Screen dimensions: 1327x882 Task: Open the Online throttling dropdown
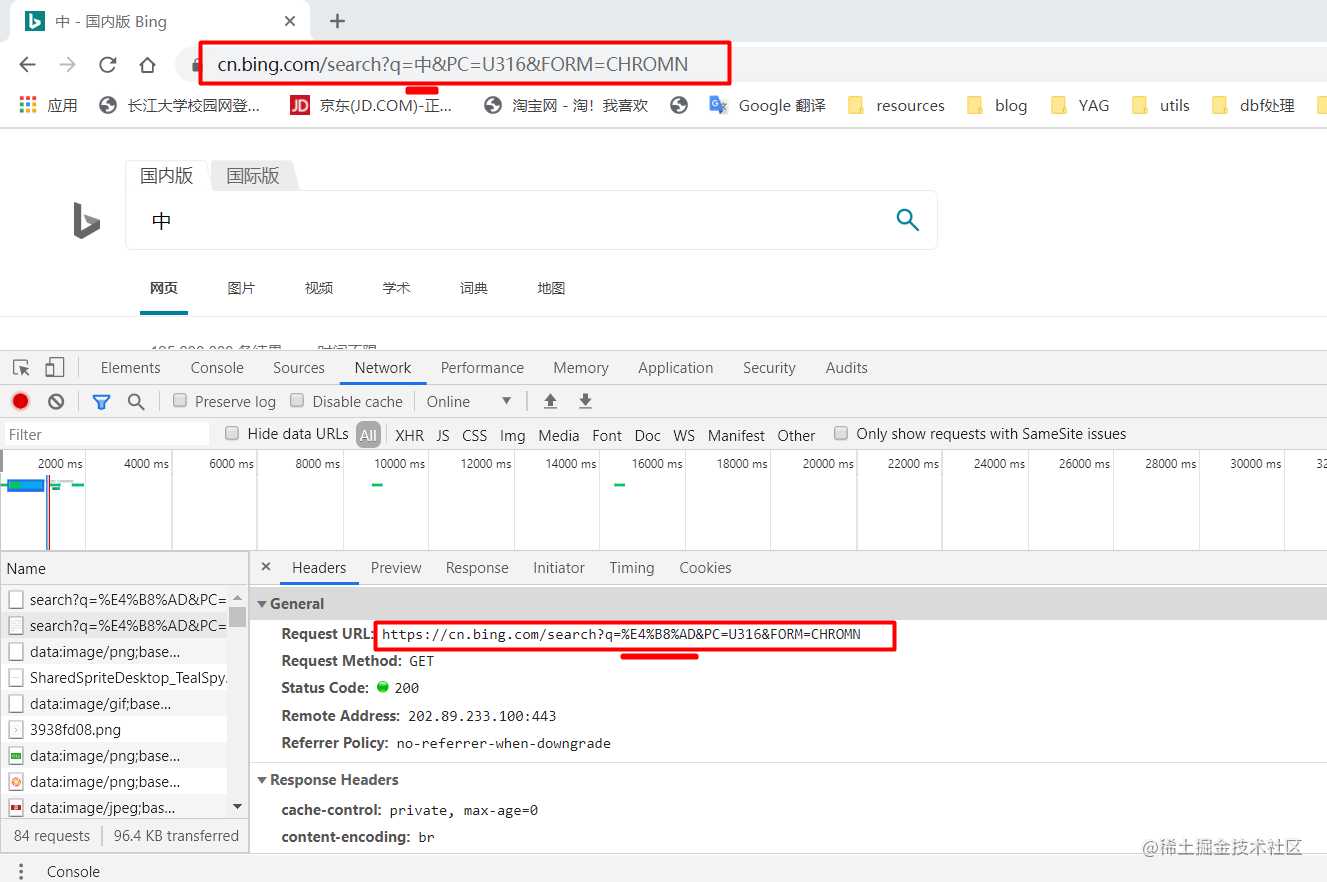(x=469, y=401)
